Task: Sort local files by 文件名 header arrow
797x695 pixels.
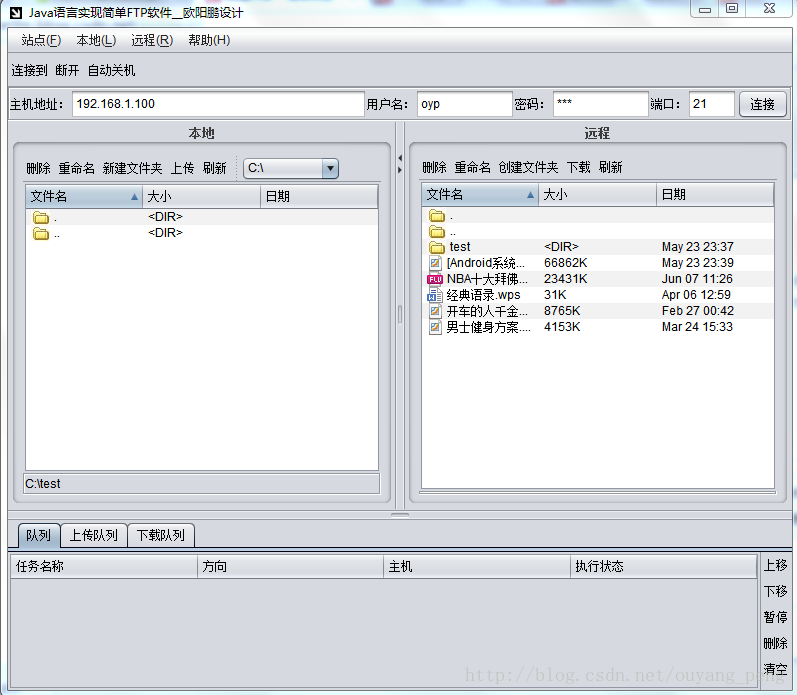Action: pos(134,197)
